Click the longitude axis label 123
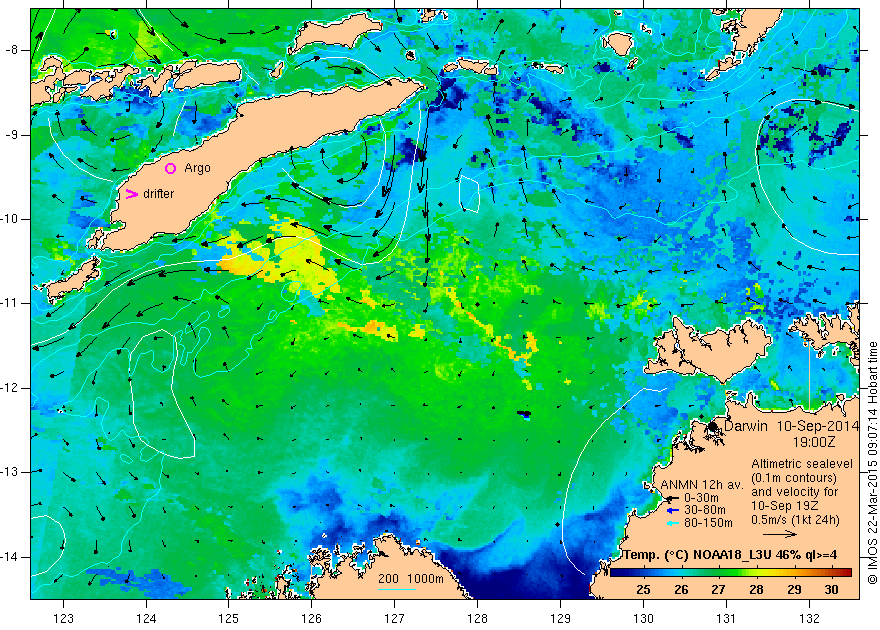Image resolution: width=880 pixels, height=630 pixels. pos(63,618)
